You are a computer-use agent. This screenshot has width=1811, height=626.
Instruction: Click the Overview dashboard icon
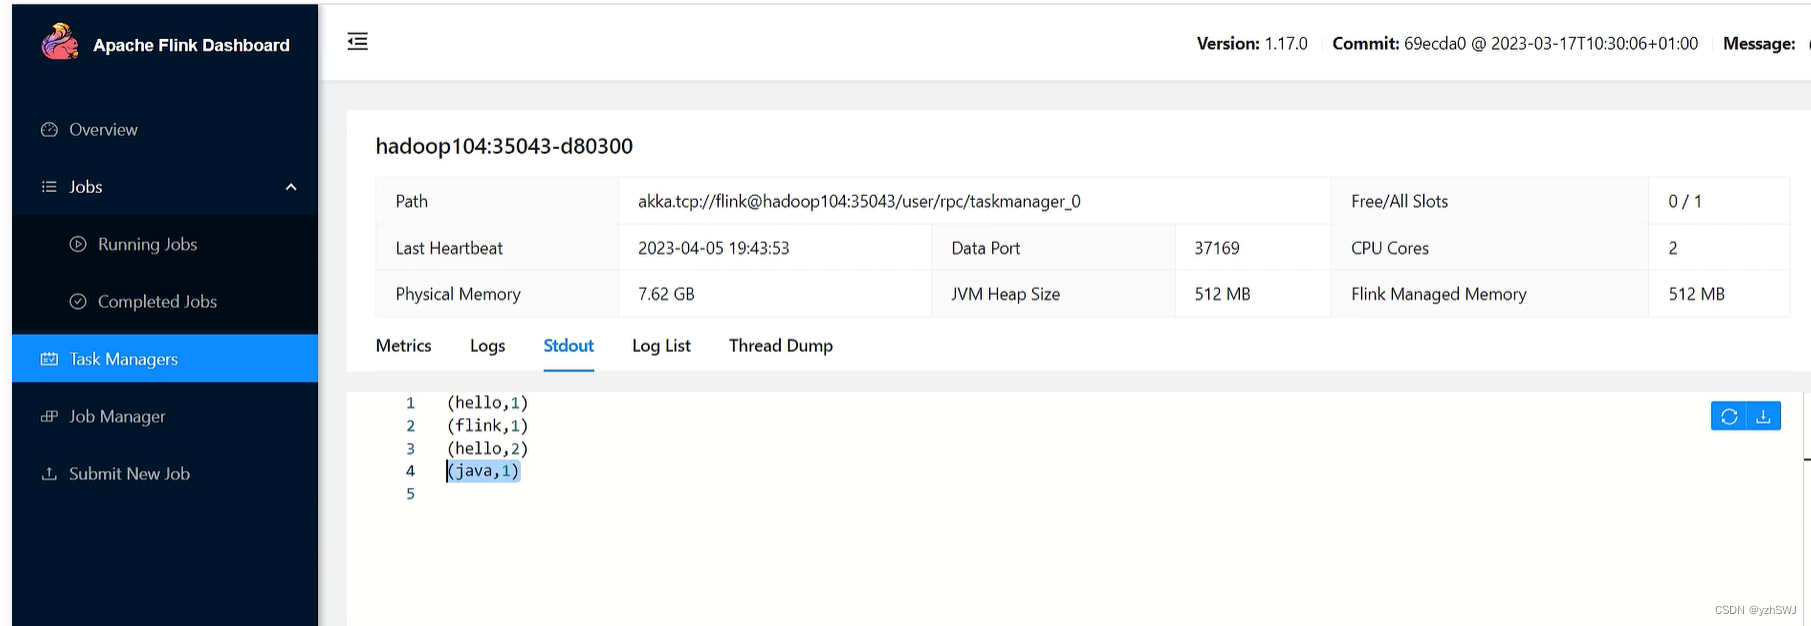pyautogui.click(x=49, y=130)
